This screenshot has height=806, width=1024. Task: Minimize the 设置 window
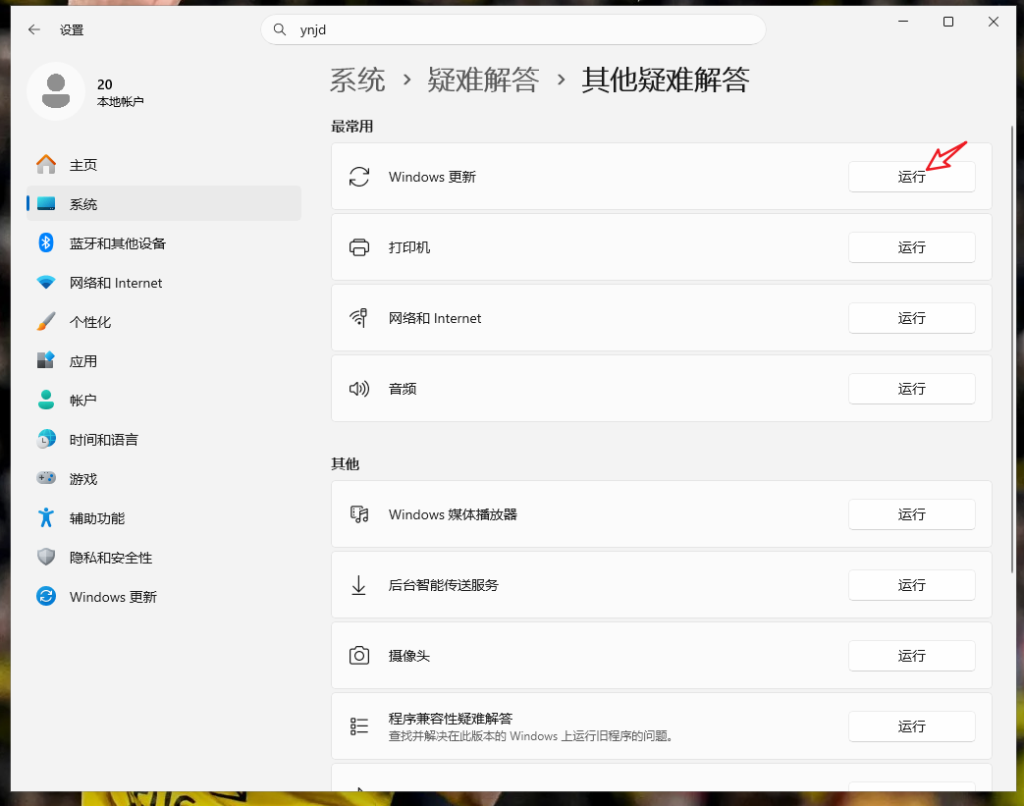(x=903, y=22)
